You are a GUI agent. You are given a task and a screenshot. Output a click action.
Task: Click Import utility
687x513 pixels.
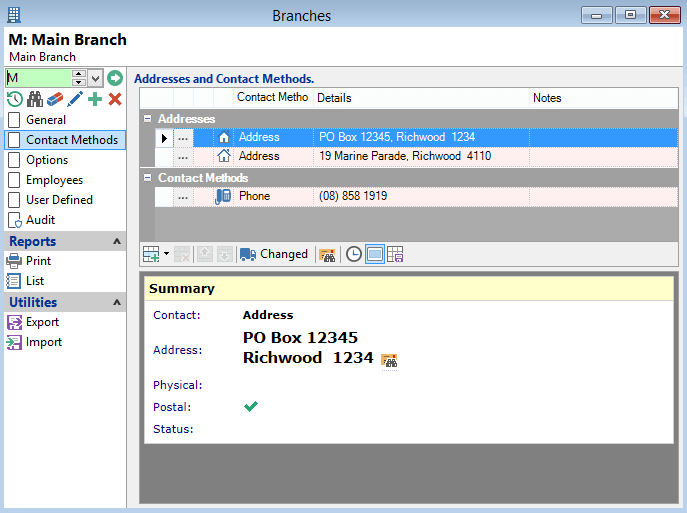(x=65, y=342)
